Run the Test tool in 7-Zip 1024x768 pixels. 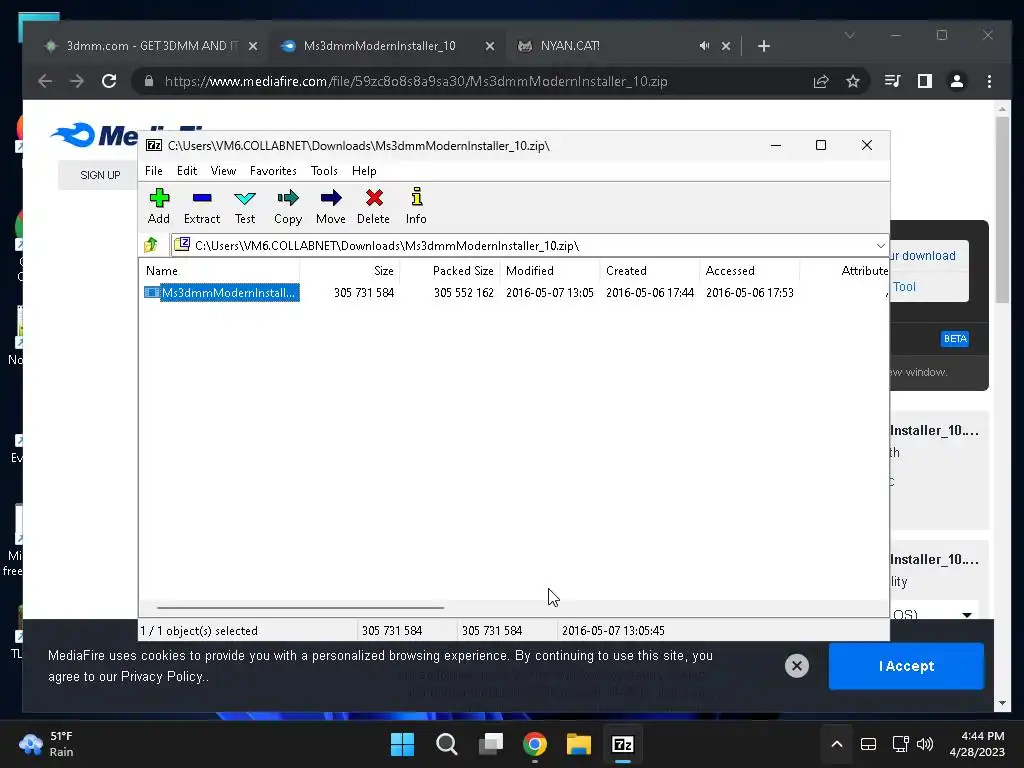[245, 206]
